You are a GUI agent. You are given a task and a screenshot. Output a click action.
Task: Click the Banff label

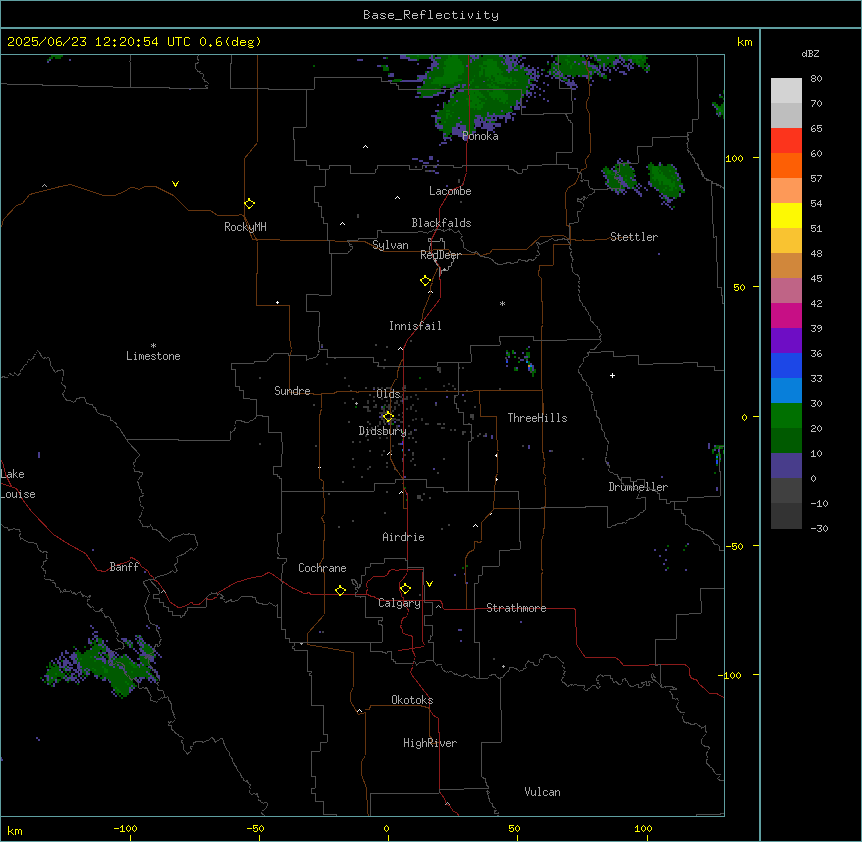point(124,567)
